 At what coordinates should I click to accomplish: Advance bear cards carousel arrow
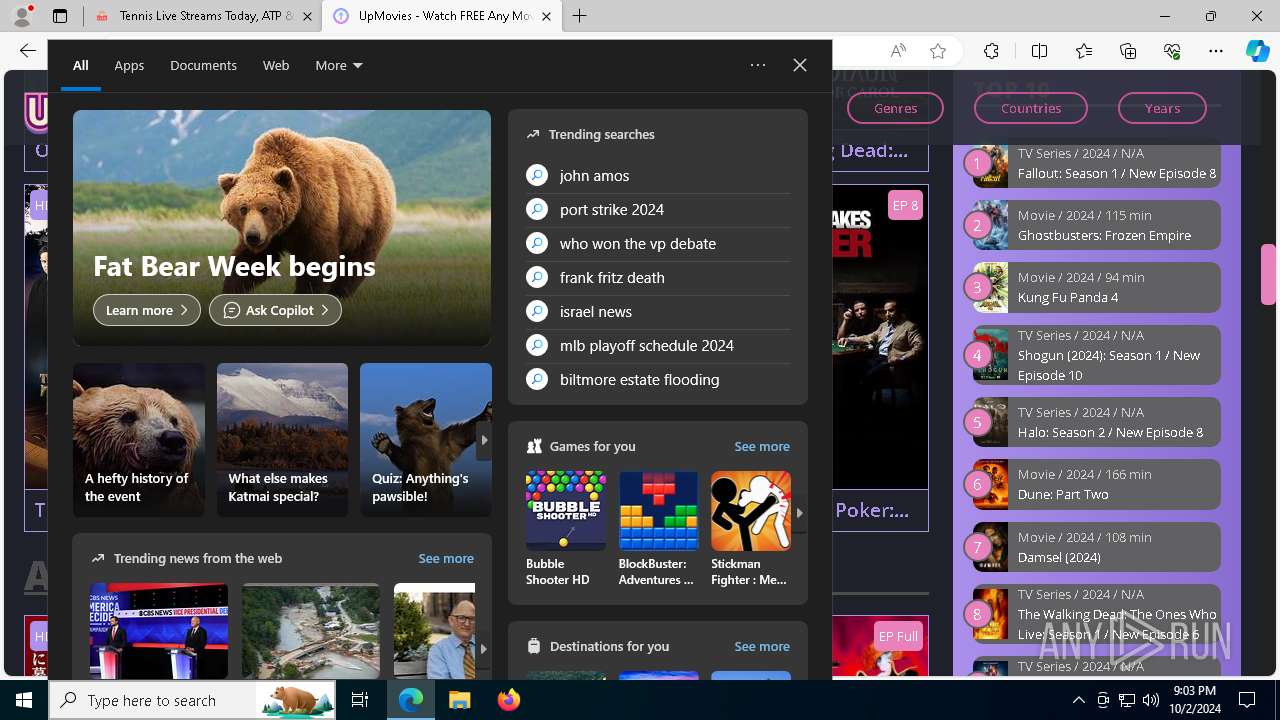point(484,440)
